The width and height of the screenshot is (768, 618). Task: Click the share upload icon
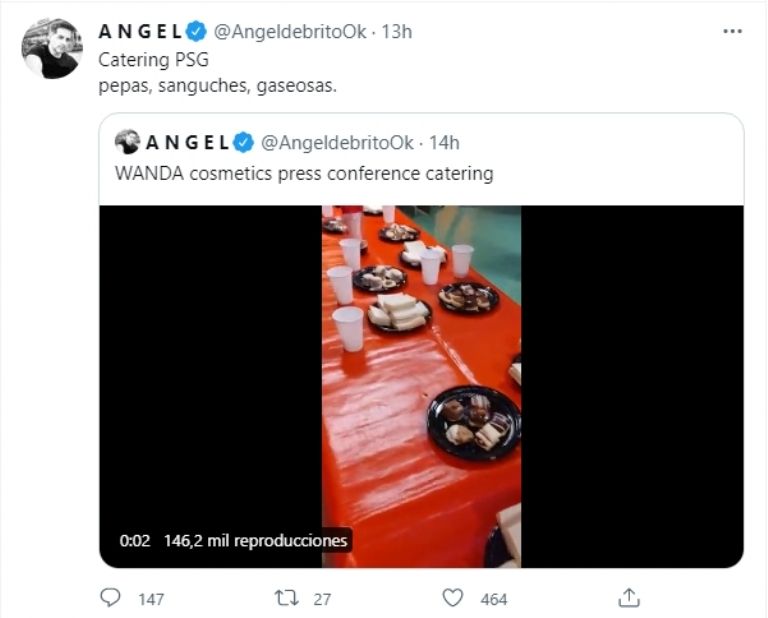coord(629,598)
